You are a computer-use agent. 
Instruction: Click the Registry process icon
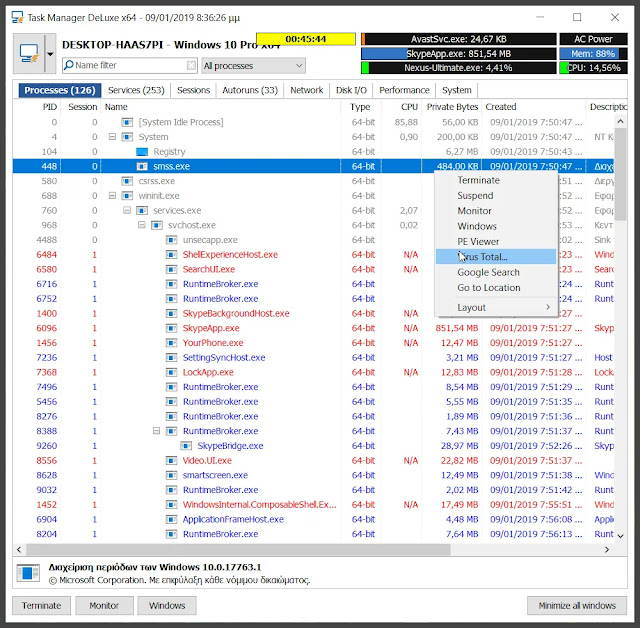click(142, 152)
